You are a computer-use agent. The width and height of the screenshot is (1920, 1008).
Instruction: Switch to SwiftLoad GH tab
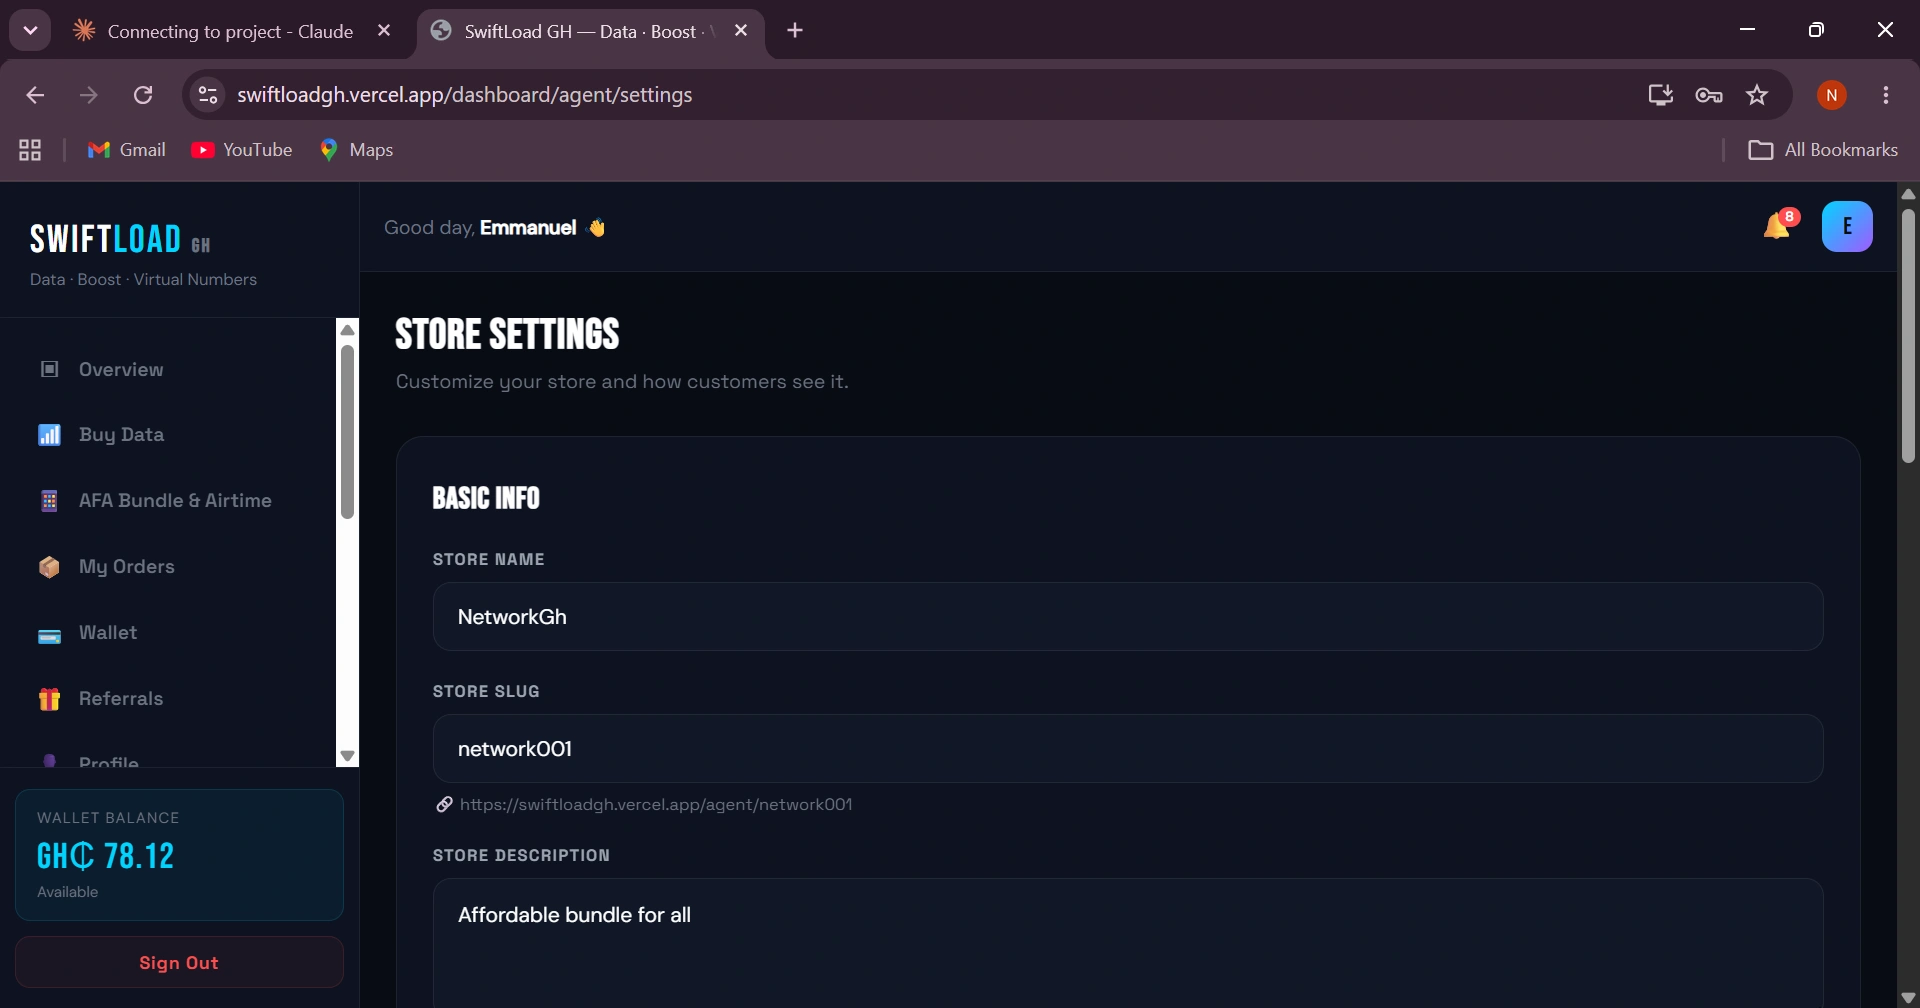point(590,31)
